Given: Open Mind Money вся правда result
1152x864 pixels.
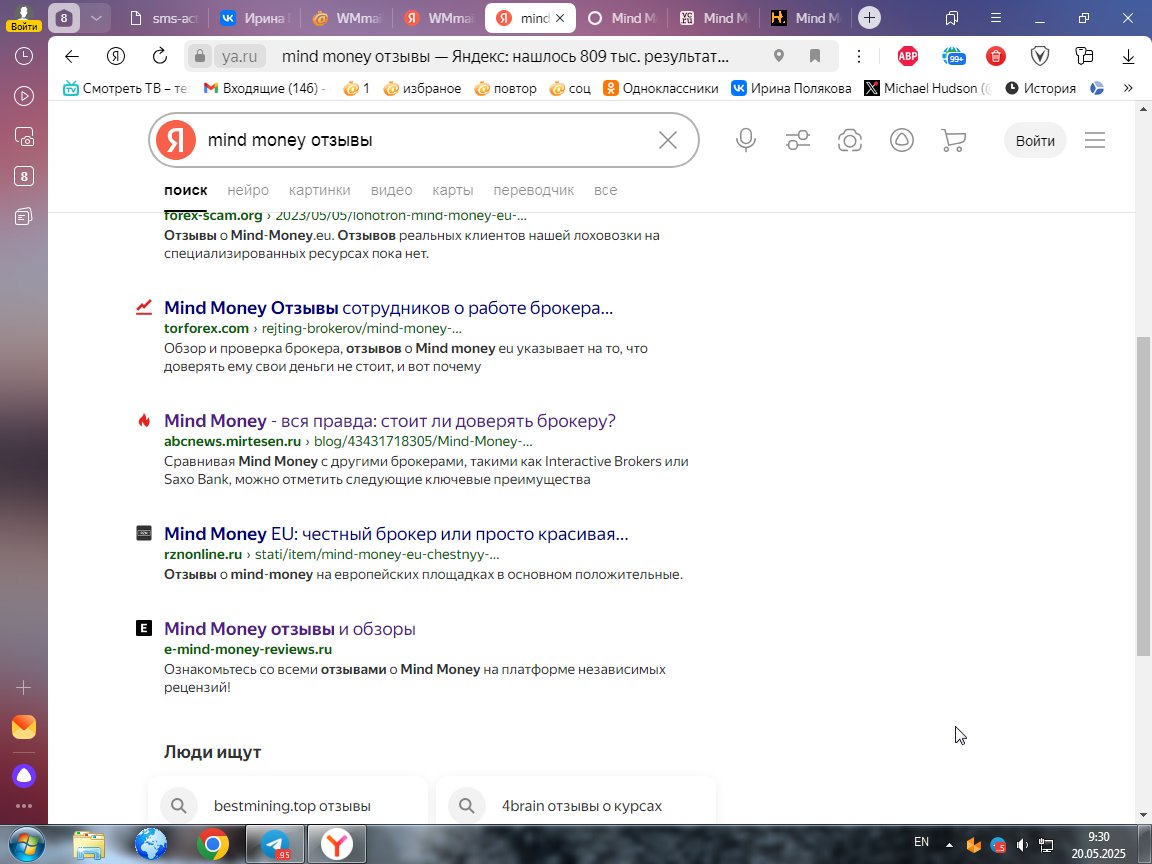Looking at the screenshot, I should point(389,421).
